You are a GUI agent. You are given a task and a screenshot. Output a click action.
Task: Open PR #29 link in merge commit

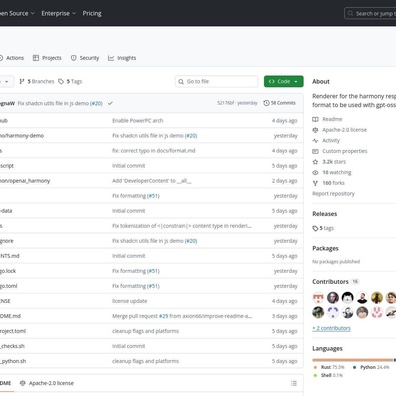164,316
